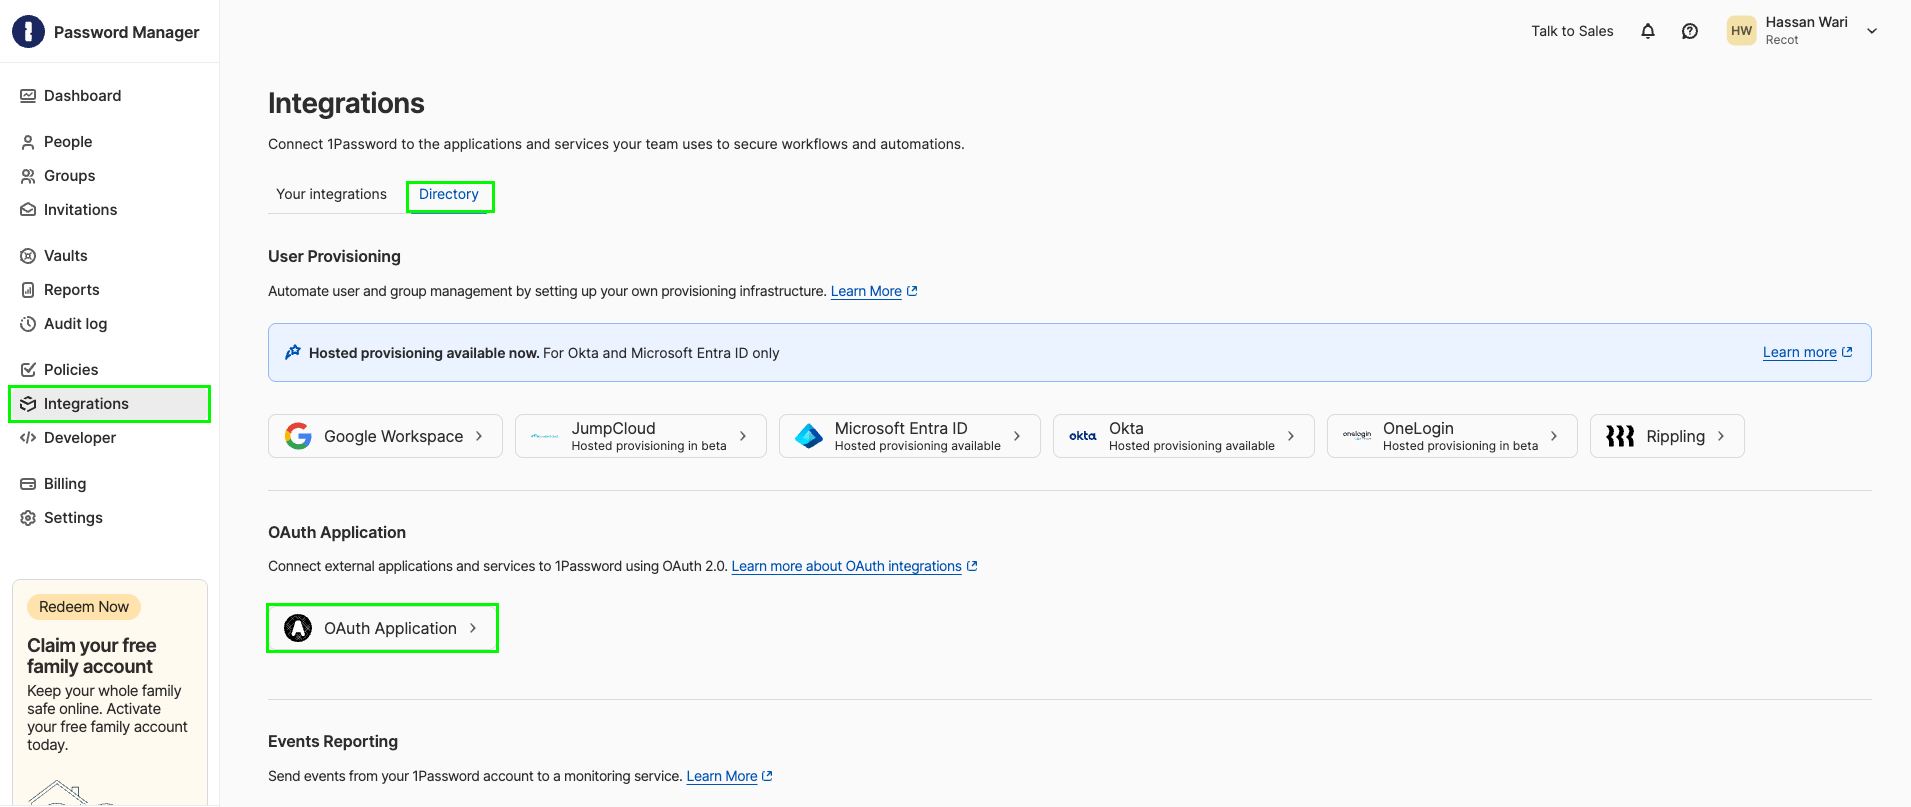1911x807 pixels.
Task: Switch to the Your integrations tab
Action: 331,194
